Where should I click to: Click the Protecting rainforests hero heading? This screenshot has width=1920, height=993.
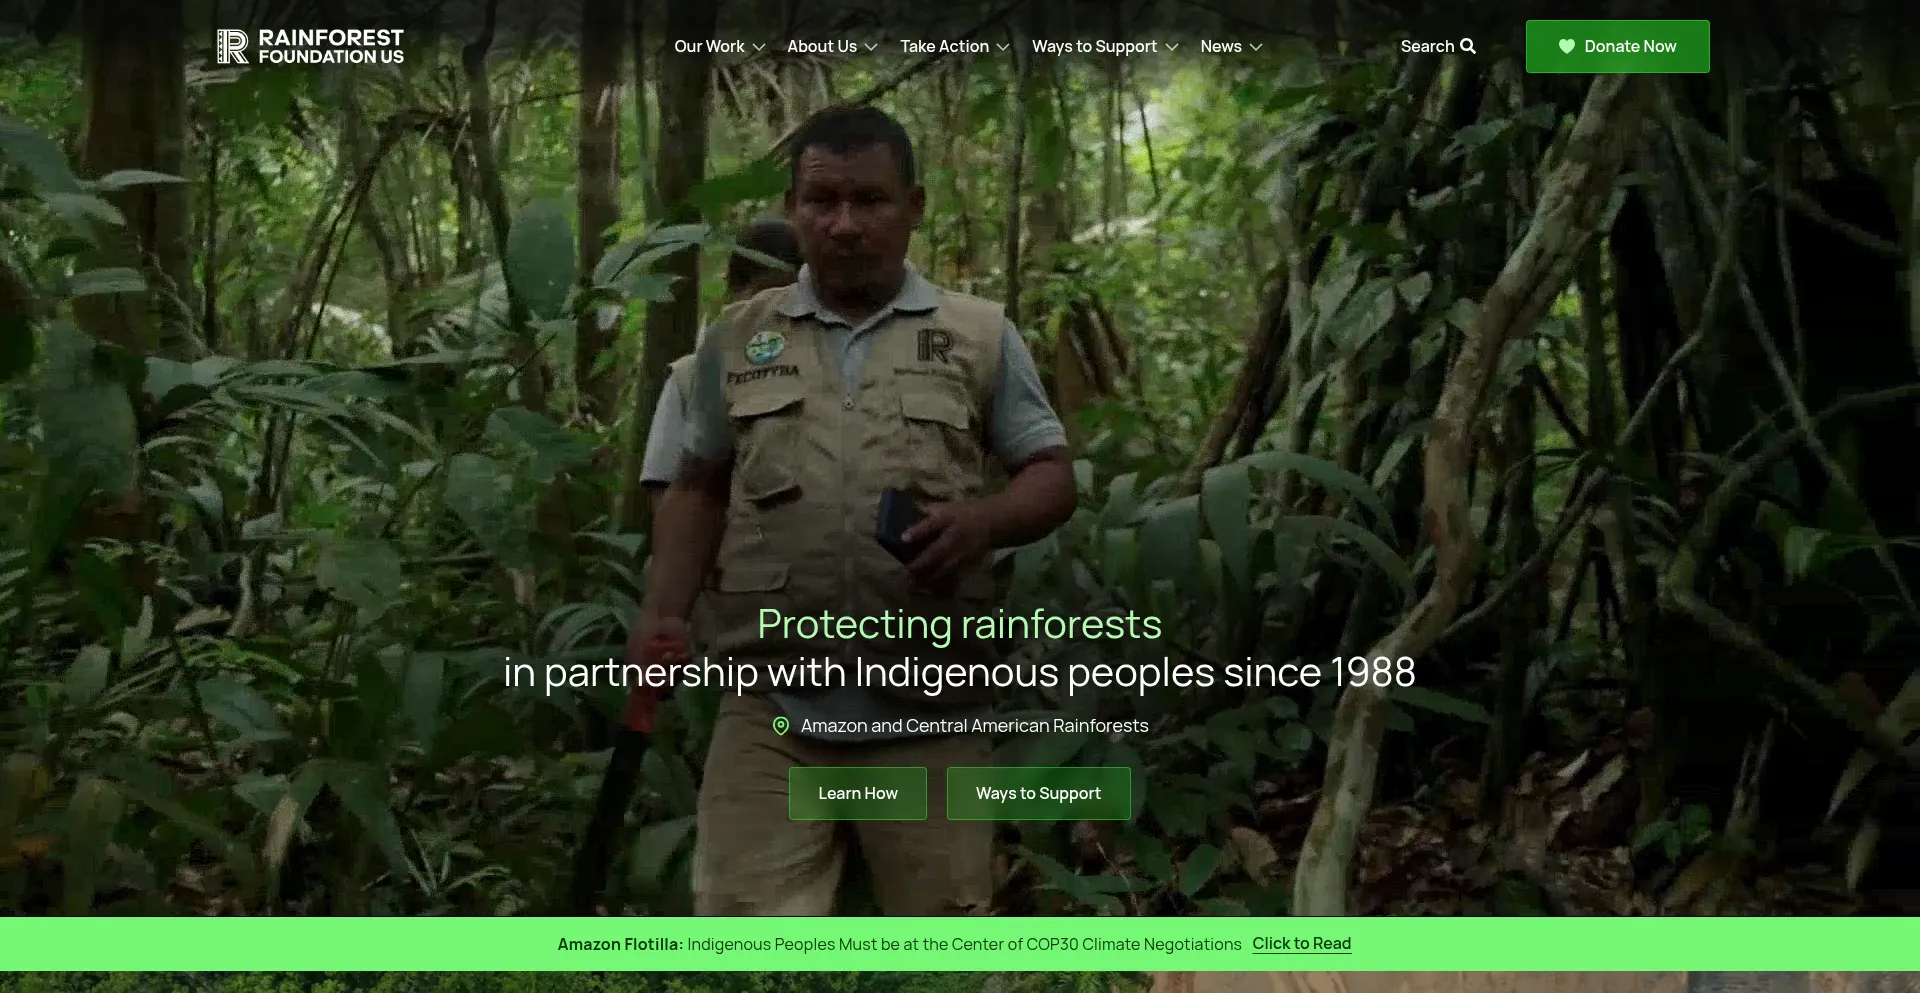click(x=959, y=624)
